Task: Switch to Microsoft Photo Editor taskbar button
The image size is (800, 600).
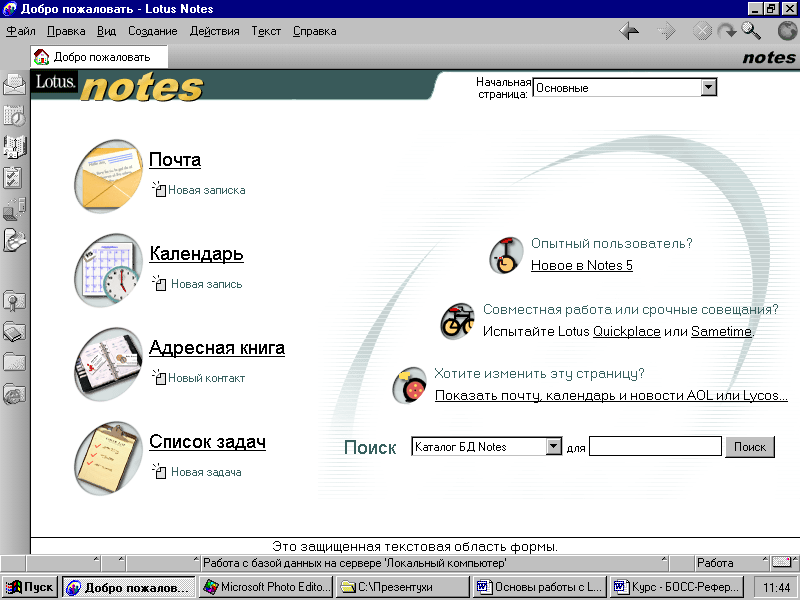Action: coord(265,587)
